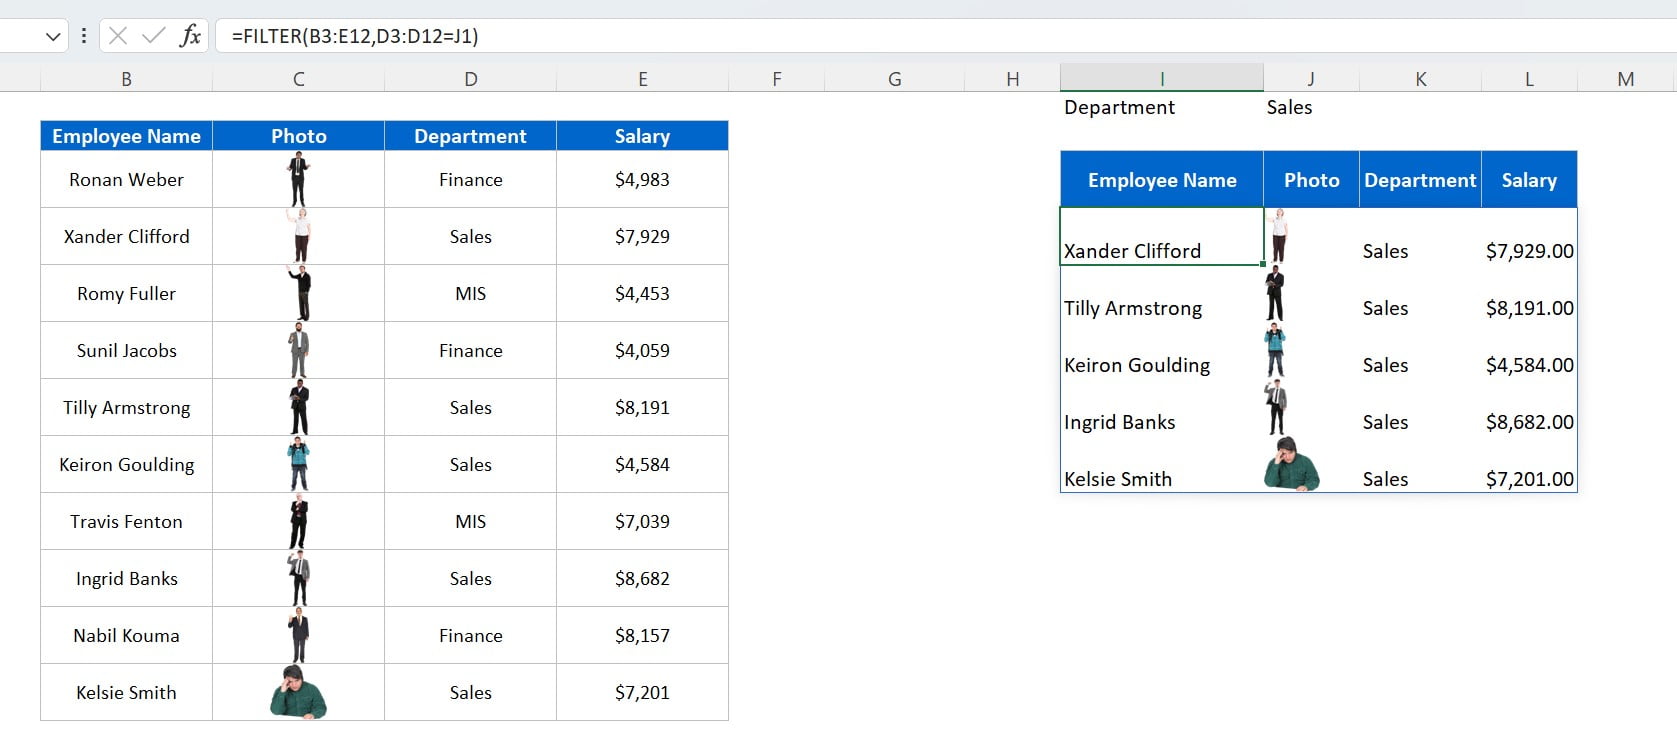Select column H header
This screenshot has height=746, width=1677.
click(x=1013, y=79)
